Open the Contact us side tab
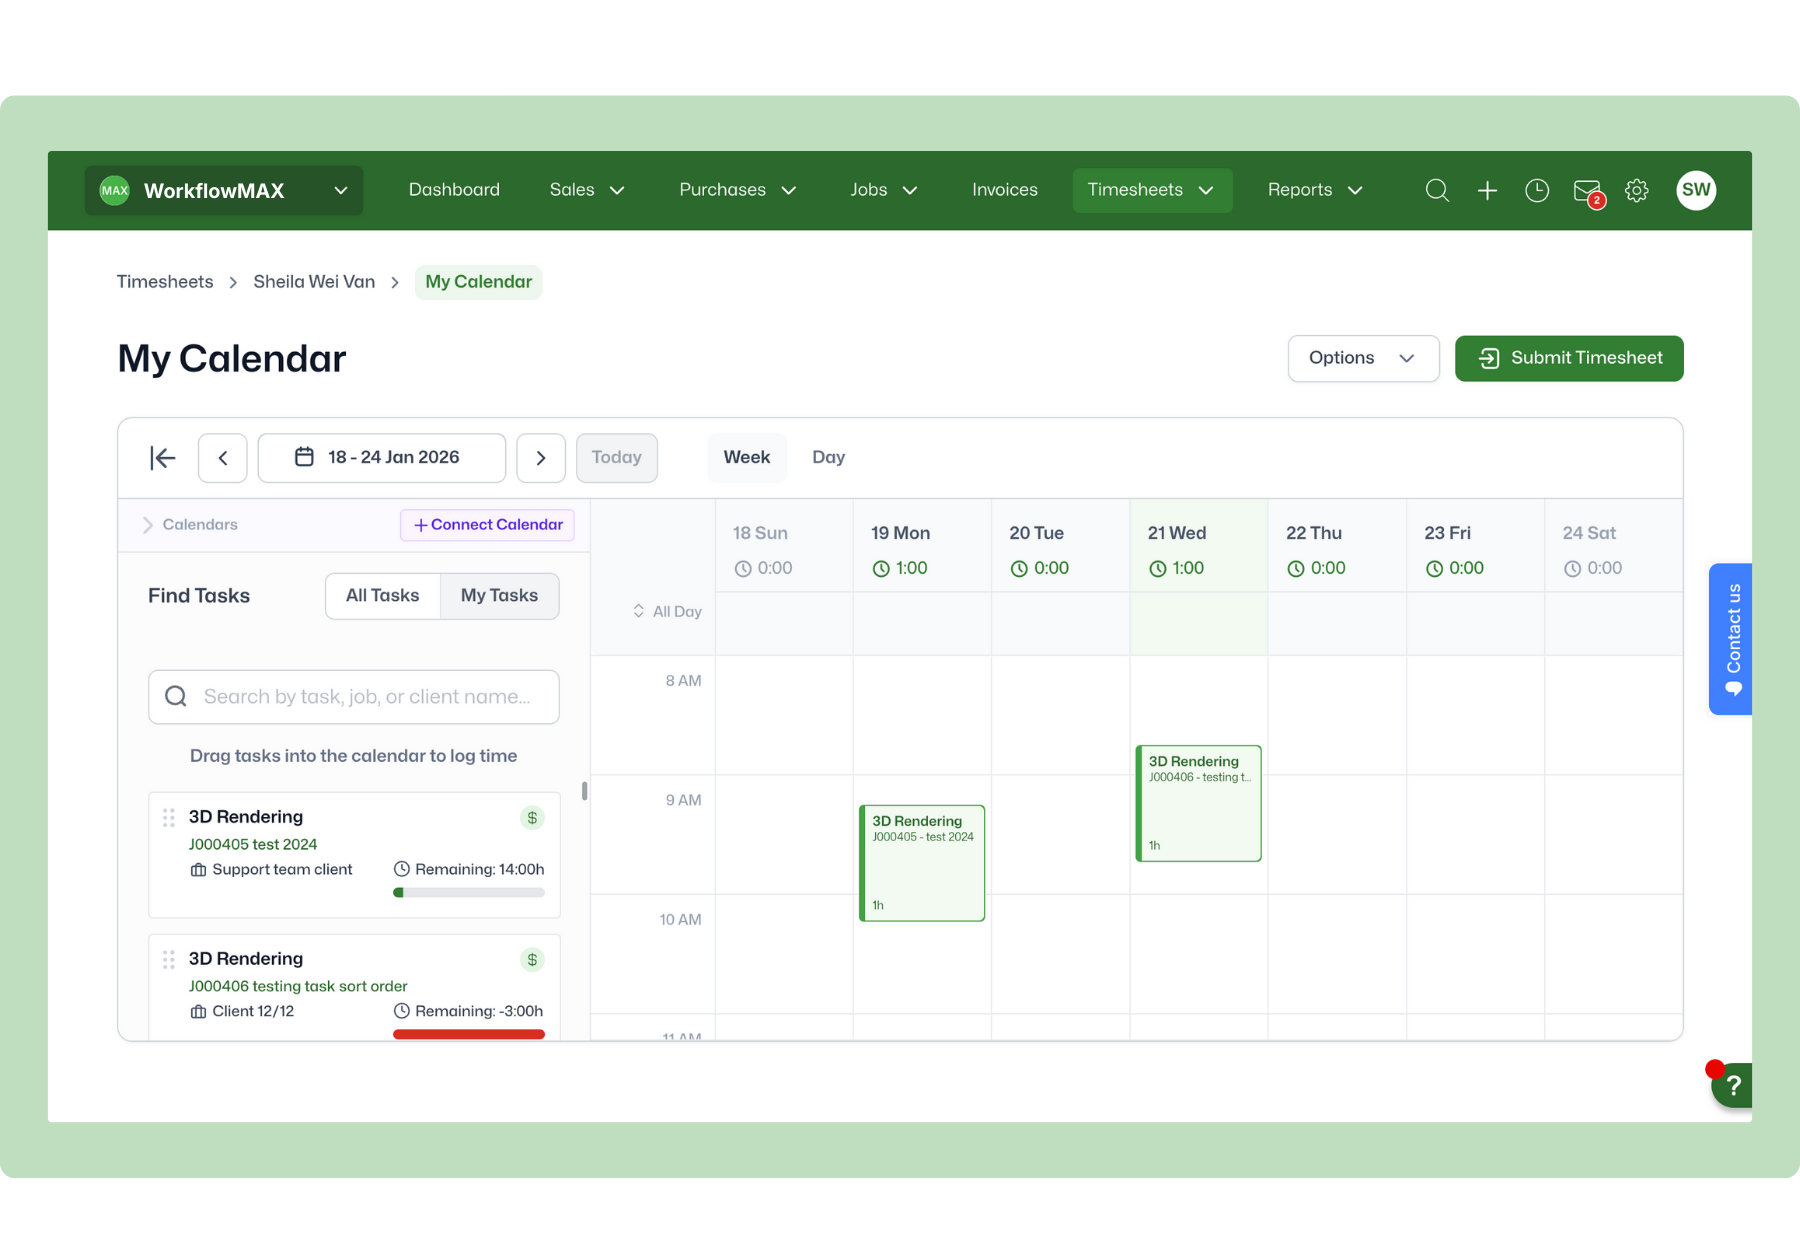 tap(1731, 639)
